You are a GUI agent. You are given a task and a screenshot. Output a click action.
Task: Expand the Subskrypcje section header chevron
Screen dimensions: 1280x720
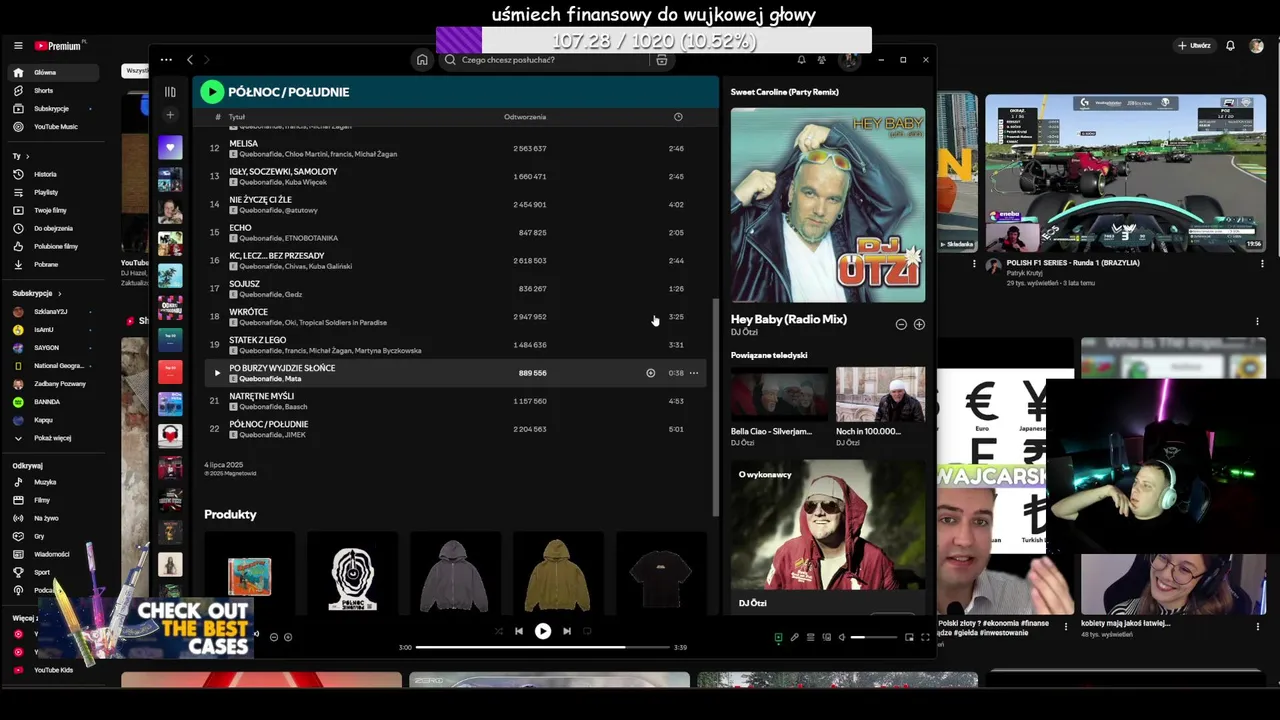tap(59, 293)
